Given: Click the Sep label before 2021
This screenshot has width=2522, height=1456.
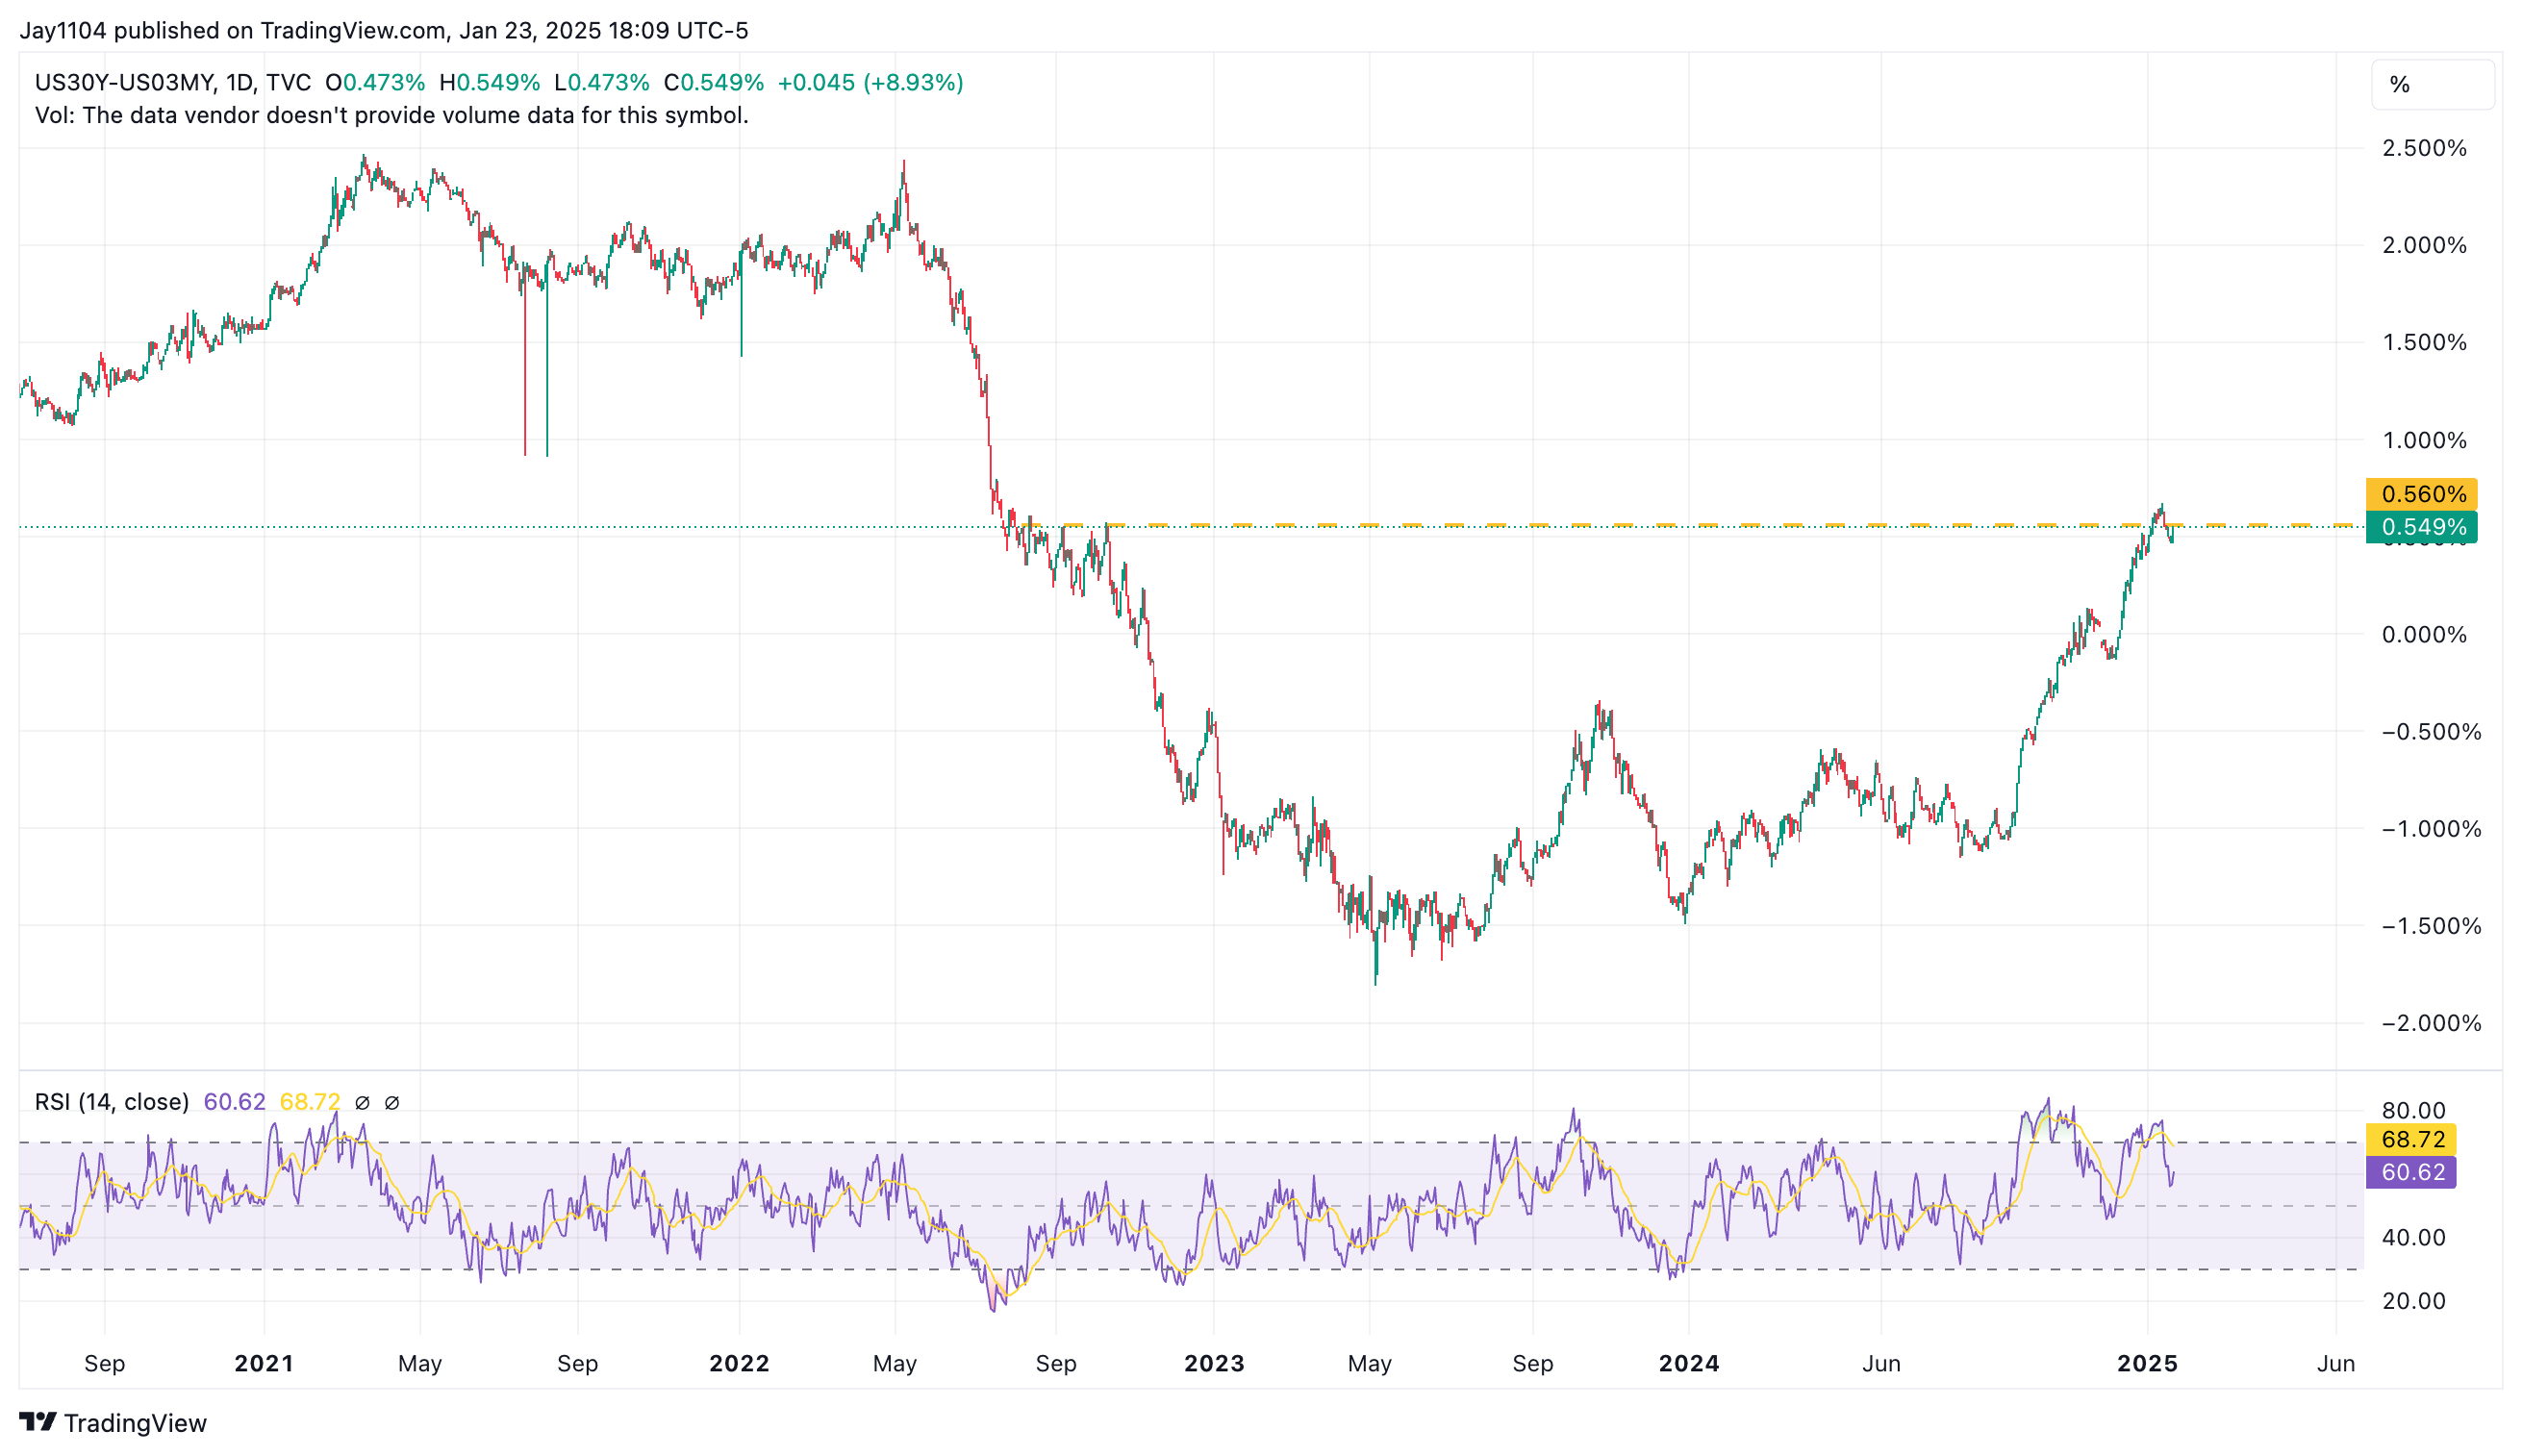Looking at the screenshot, I should click(105, 1363).
